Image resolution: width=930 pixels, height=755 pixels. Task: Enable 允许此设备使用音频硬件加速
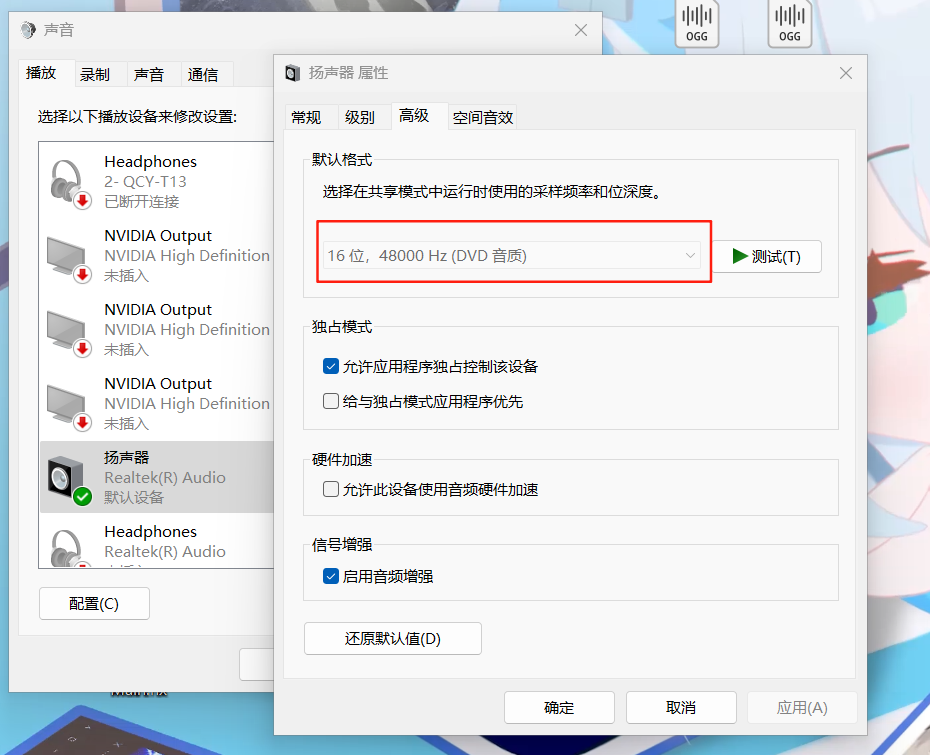[330, 489]
